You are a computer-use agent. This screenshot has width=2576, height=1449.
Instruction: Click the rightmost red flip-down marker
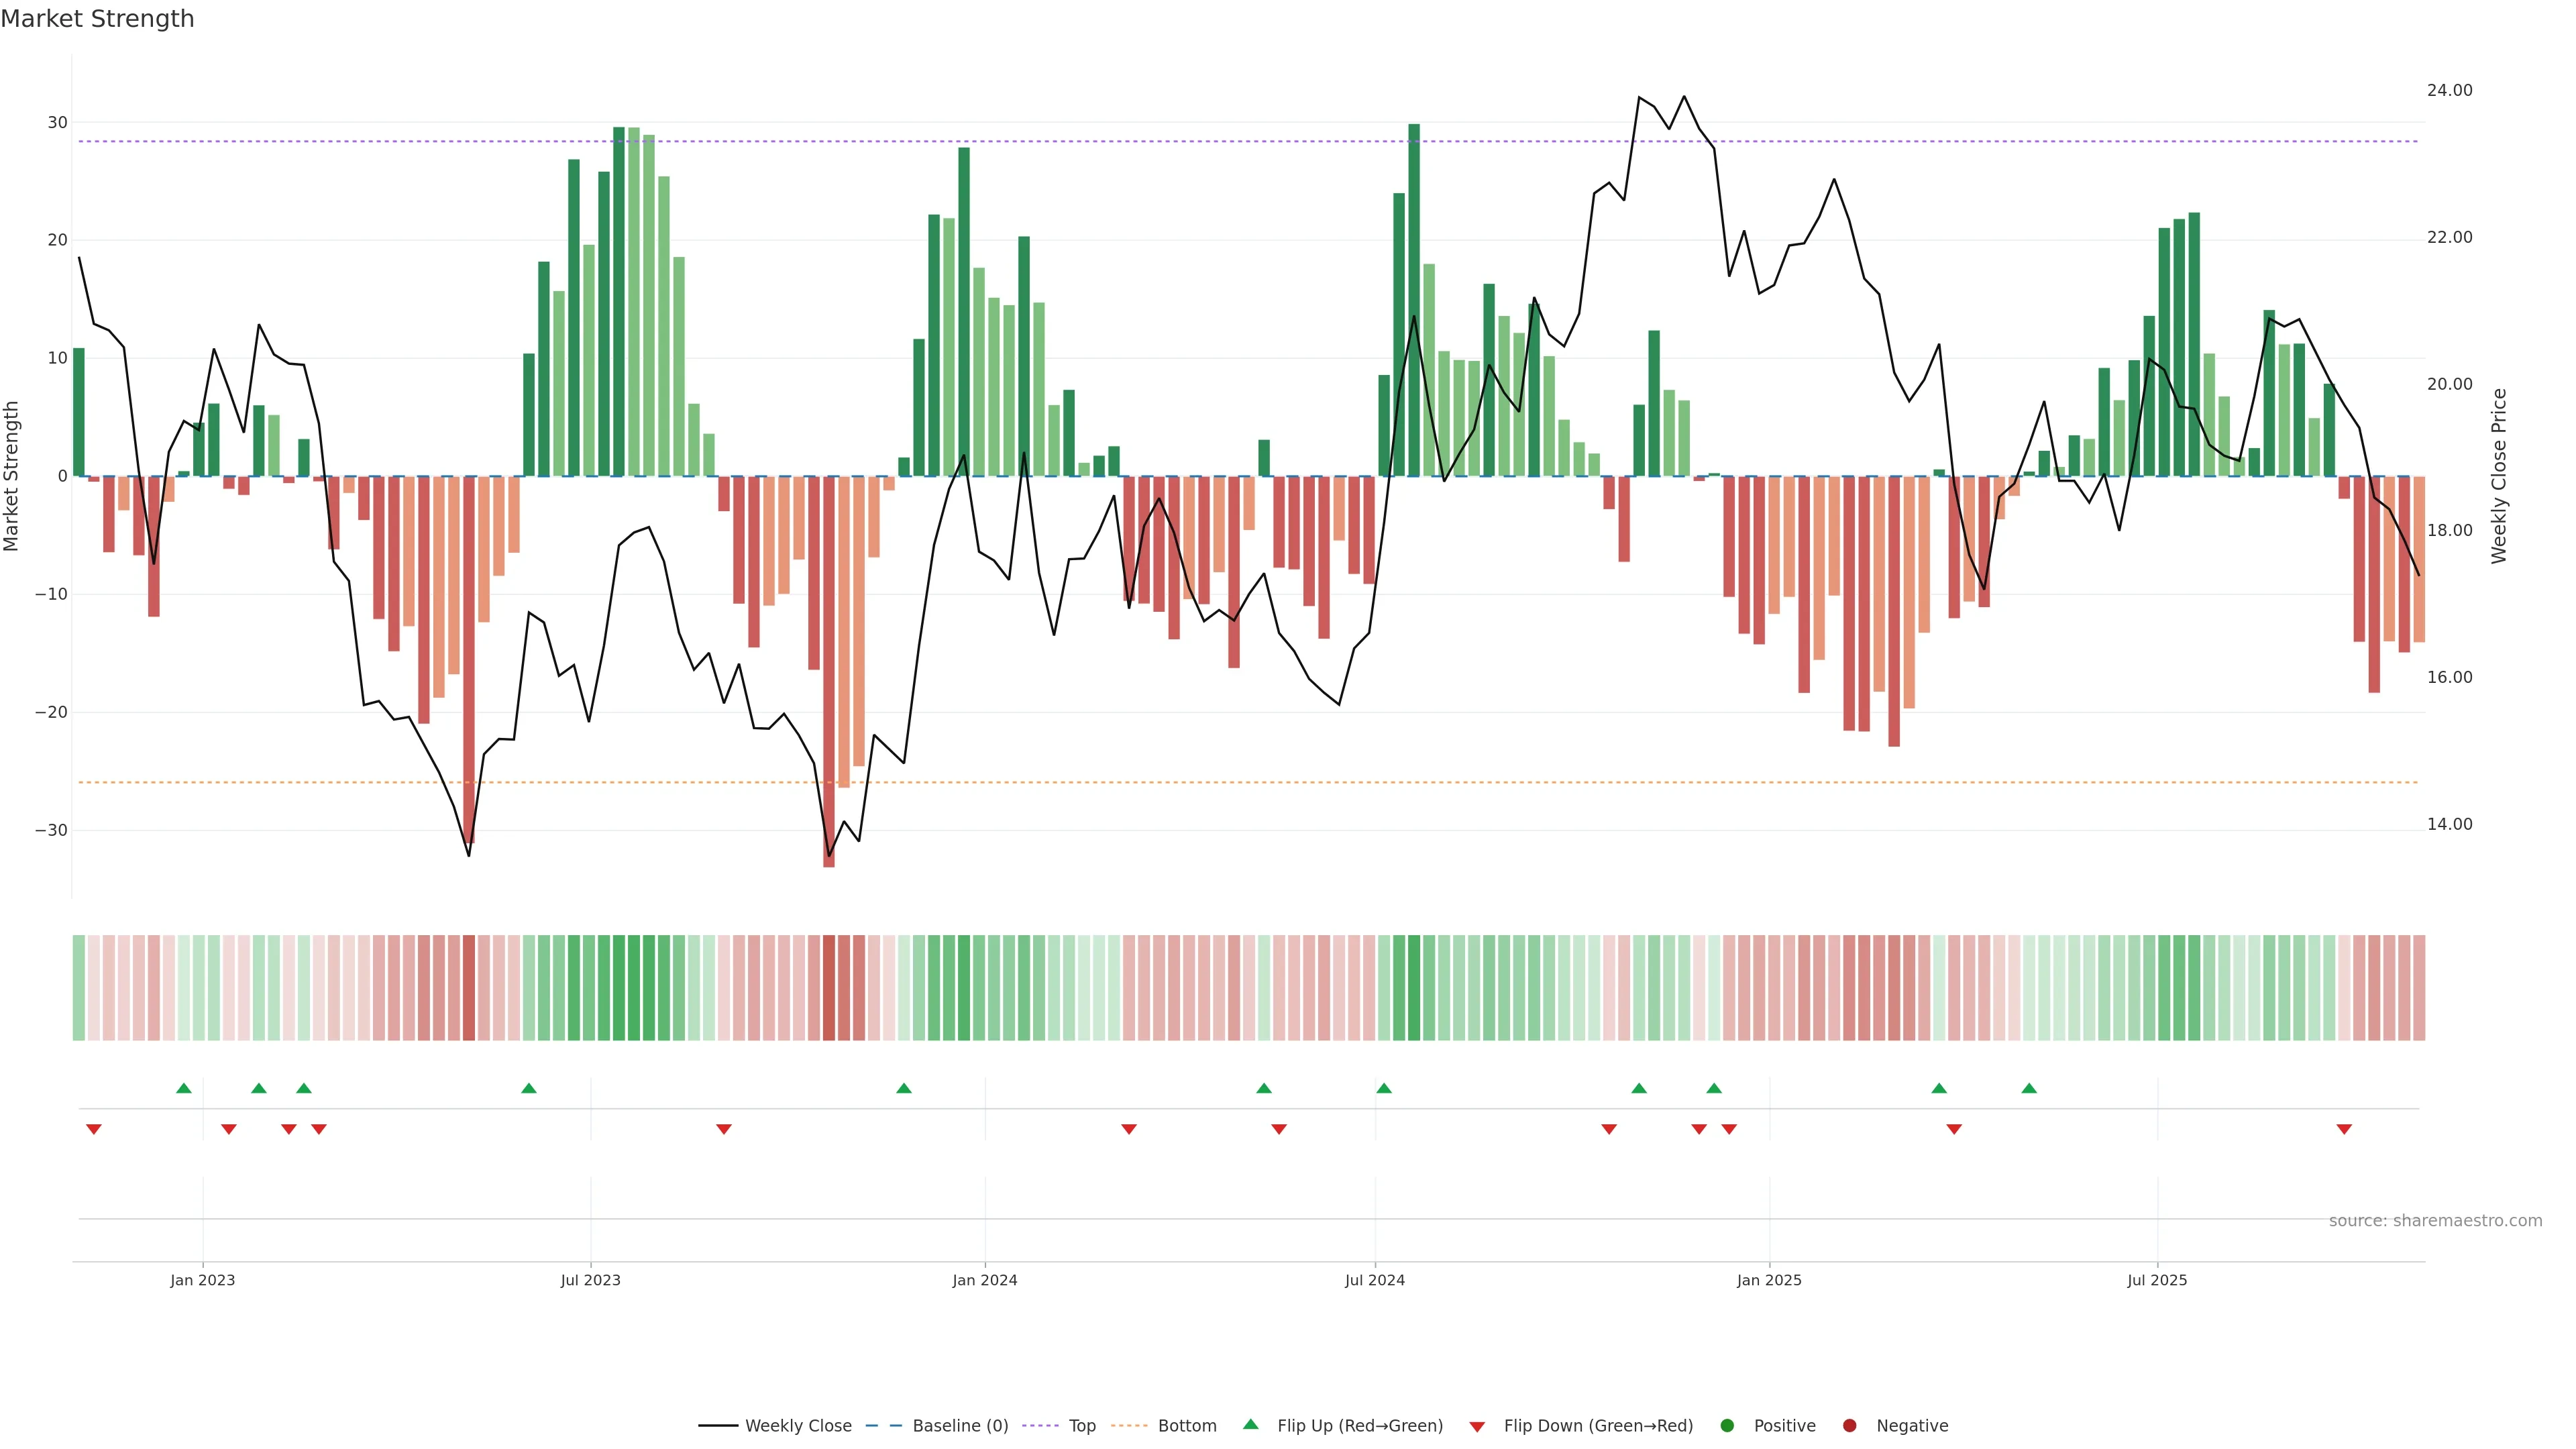click(x=2344, y=1129)
